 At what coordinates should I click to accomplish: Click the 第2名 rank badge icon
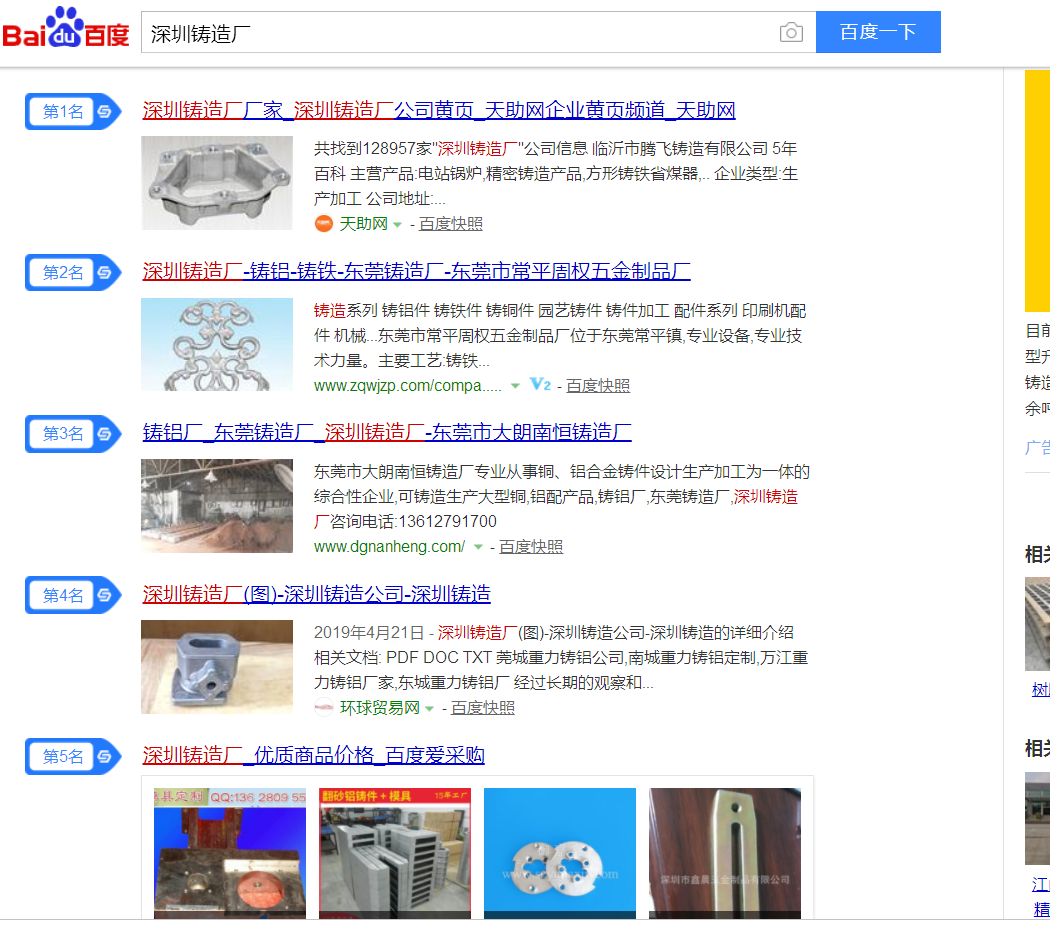(x=74, y=273)
